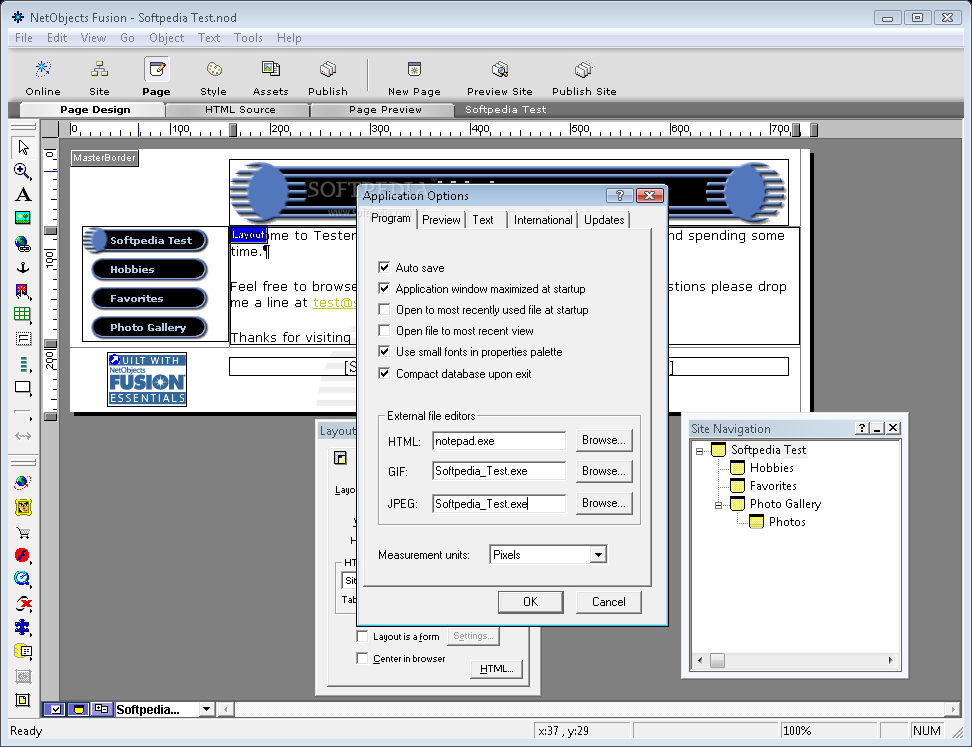
Task: Switch to Text tab in Application Options
Action: coord(483,220)
